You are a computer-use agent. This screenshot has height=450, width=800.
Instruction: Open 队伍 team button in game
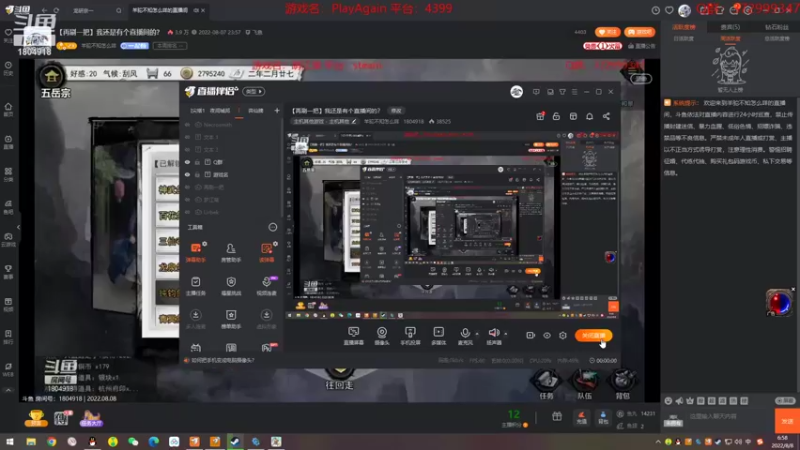tap(585, 385)
